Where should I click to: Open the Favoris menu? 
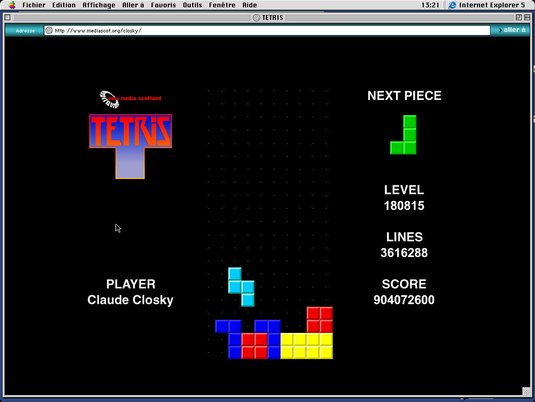(163, 5)
